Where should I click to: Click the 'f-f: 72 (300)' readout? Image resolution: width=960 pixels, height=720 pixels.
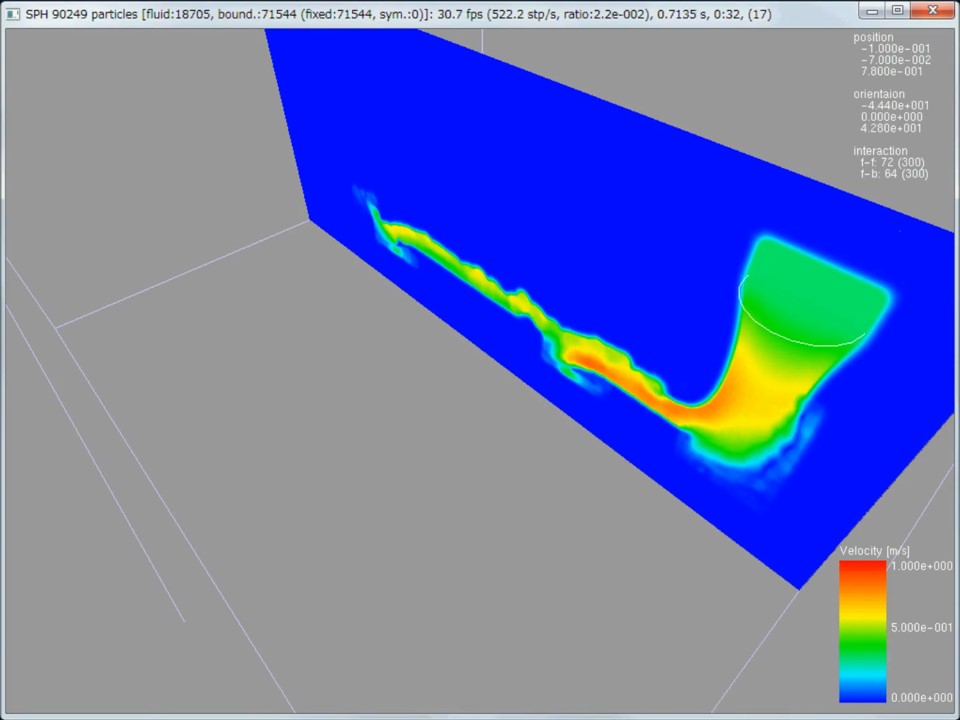(892, 162)
